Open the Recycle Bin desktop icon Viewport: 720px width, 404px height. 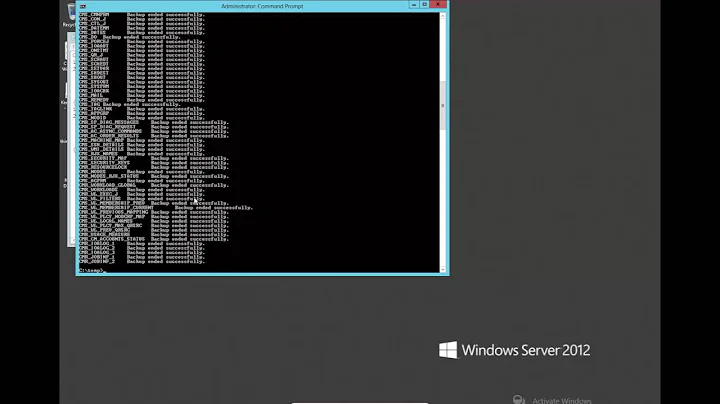tap(69, 16)
